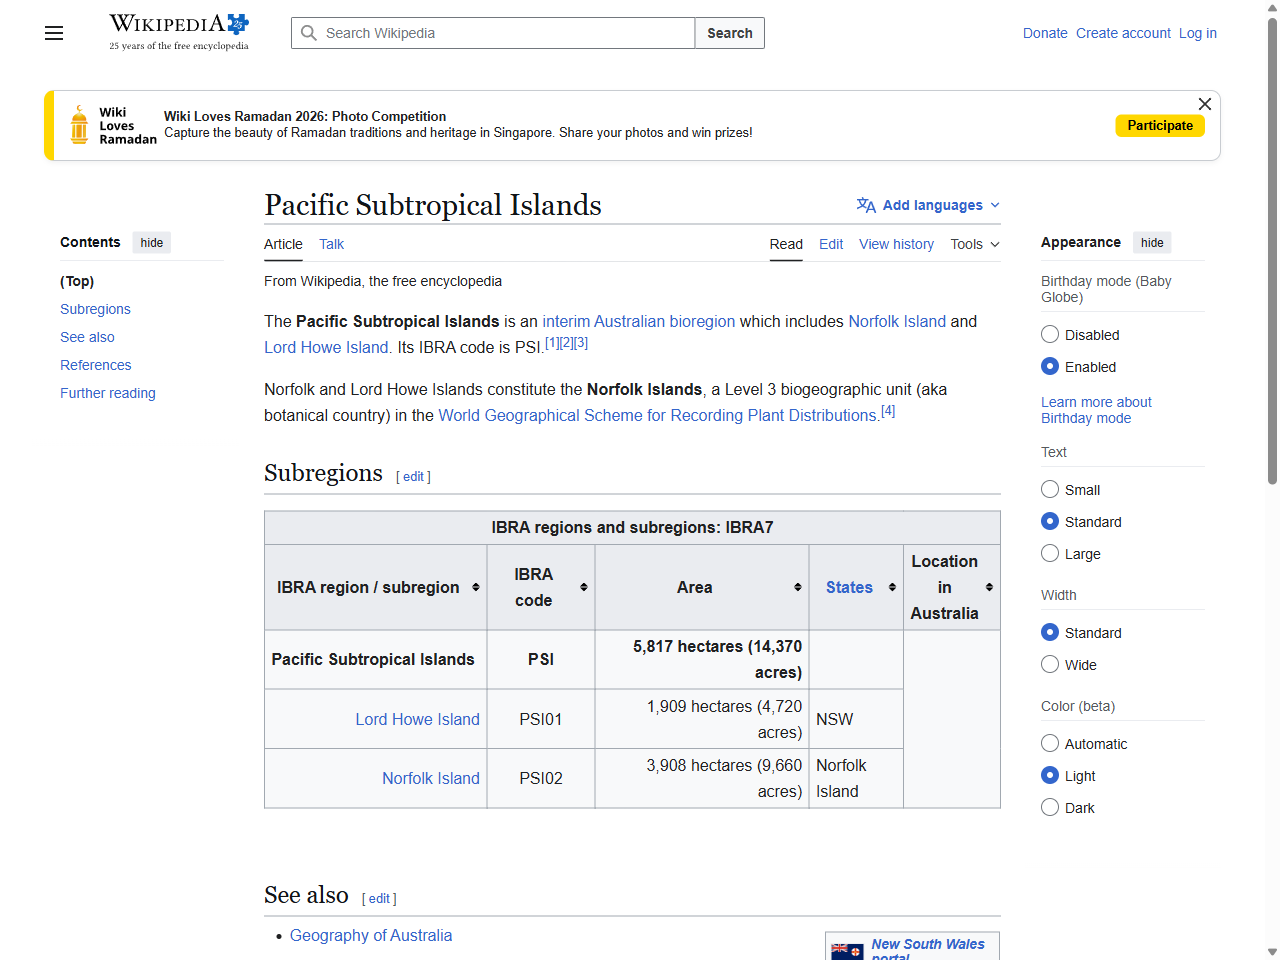Click the PSI01 table cell
The height and width of the screenshot is (960, 1280).
(541, 719)
